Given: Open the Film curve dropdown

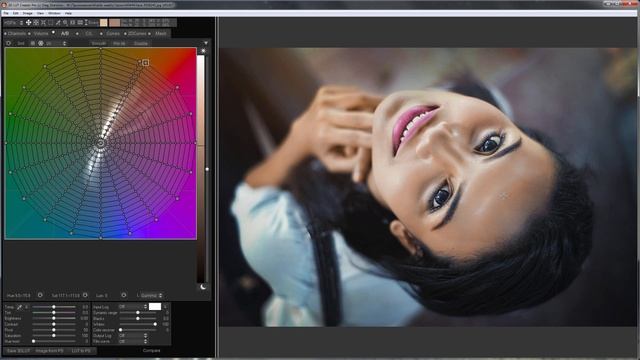Looking at the screenshot, I should (133, 341).
